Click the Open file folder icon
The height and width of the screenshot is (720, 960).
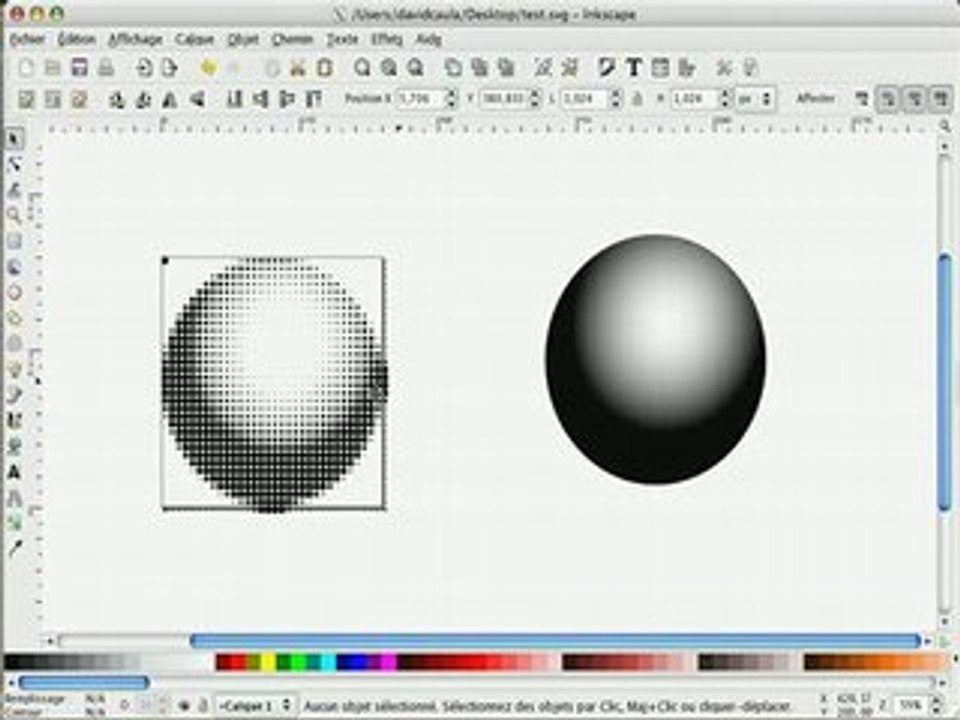pyautogui.click(x=52, y=67)
